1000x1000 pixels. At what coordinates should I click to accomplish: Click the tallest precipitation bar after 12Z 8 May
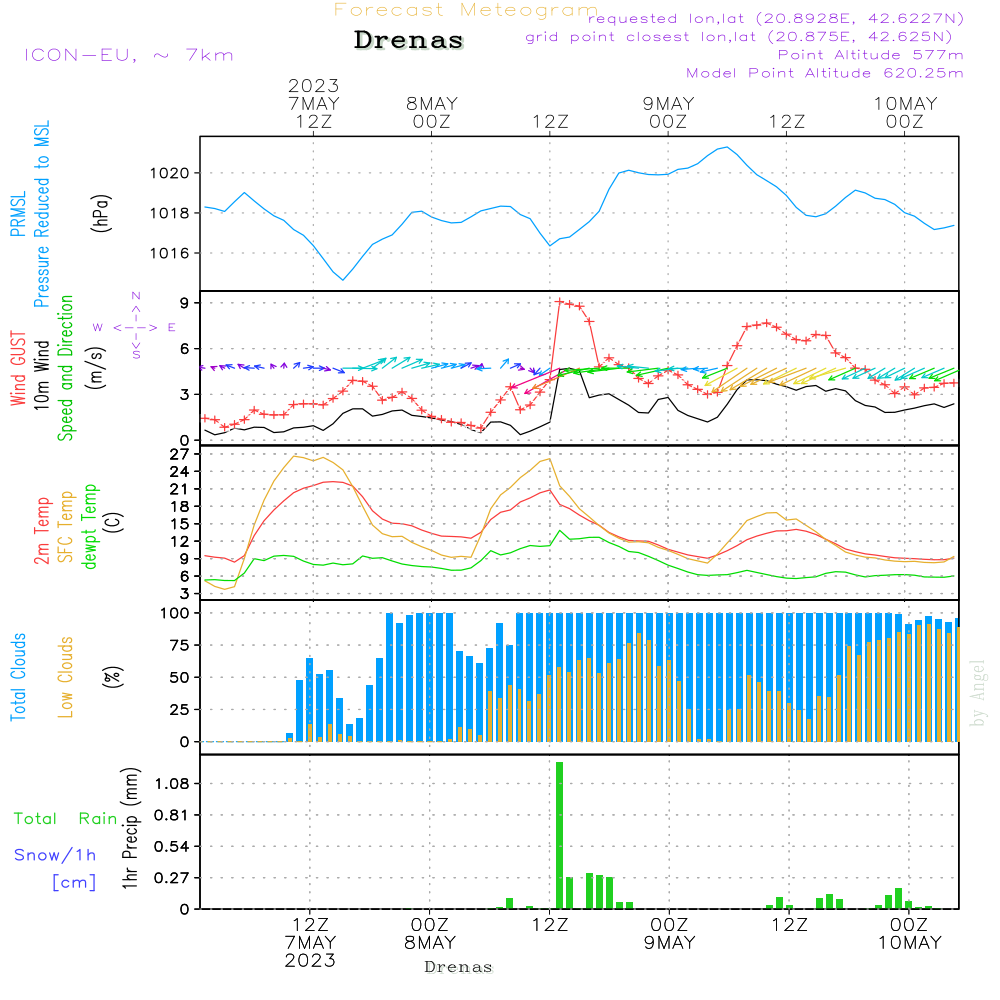[x=559, y=835]
